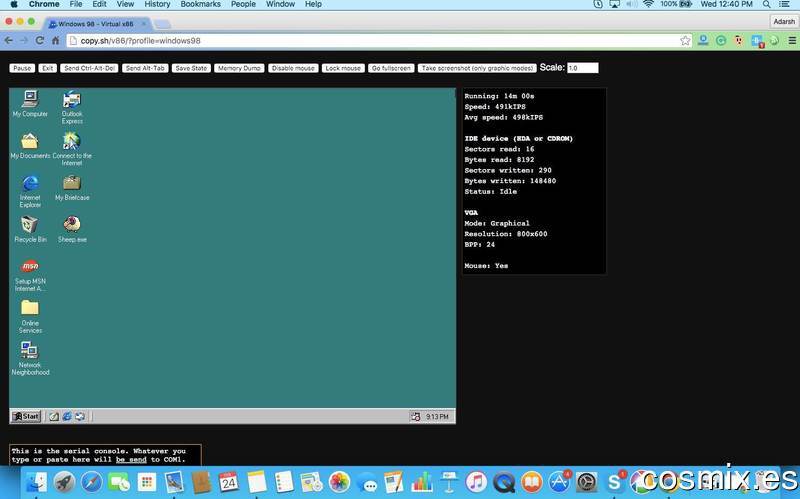Image resolution: width=800 pixels, height=499 pixels.
Task: Open the Adarsh profile button
Action: (x=784, y=21)
